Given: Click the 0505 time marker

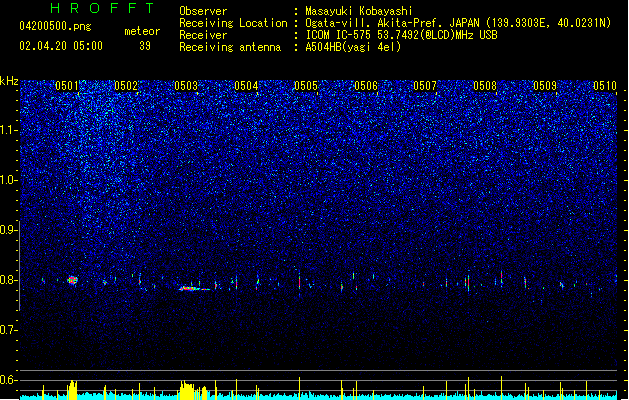Looking at the screenshot, I should point(306,86).
